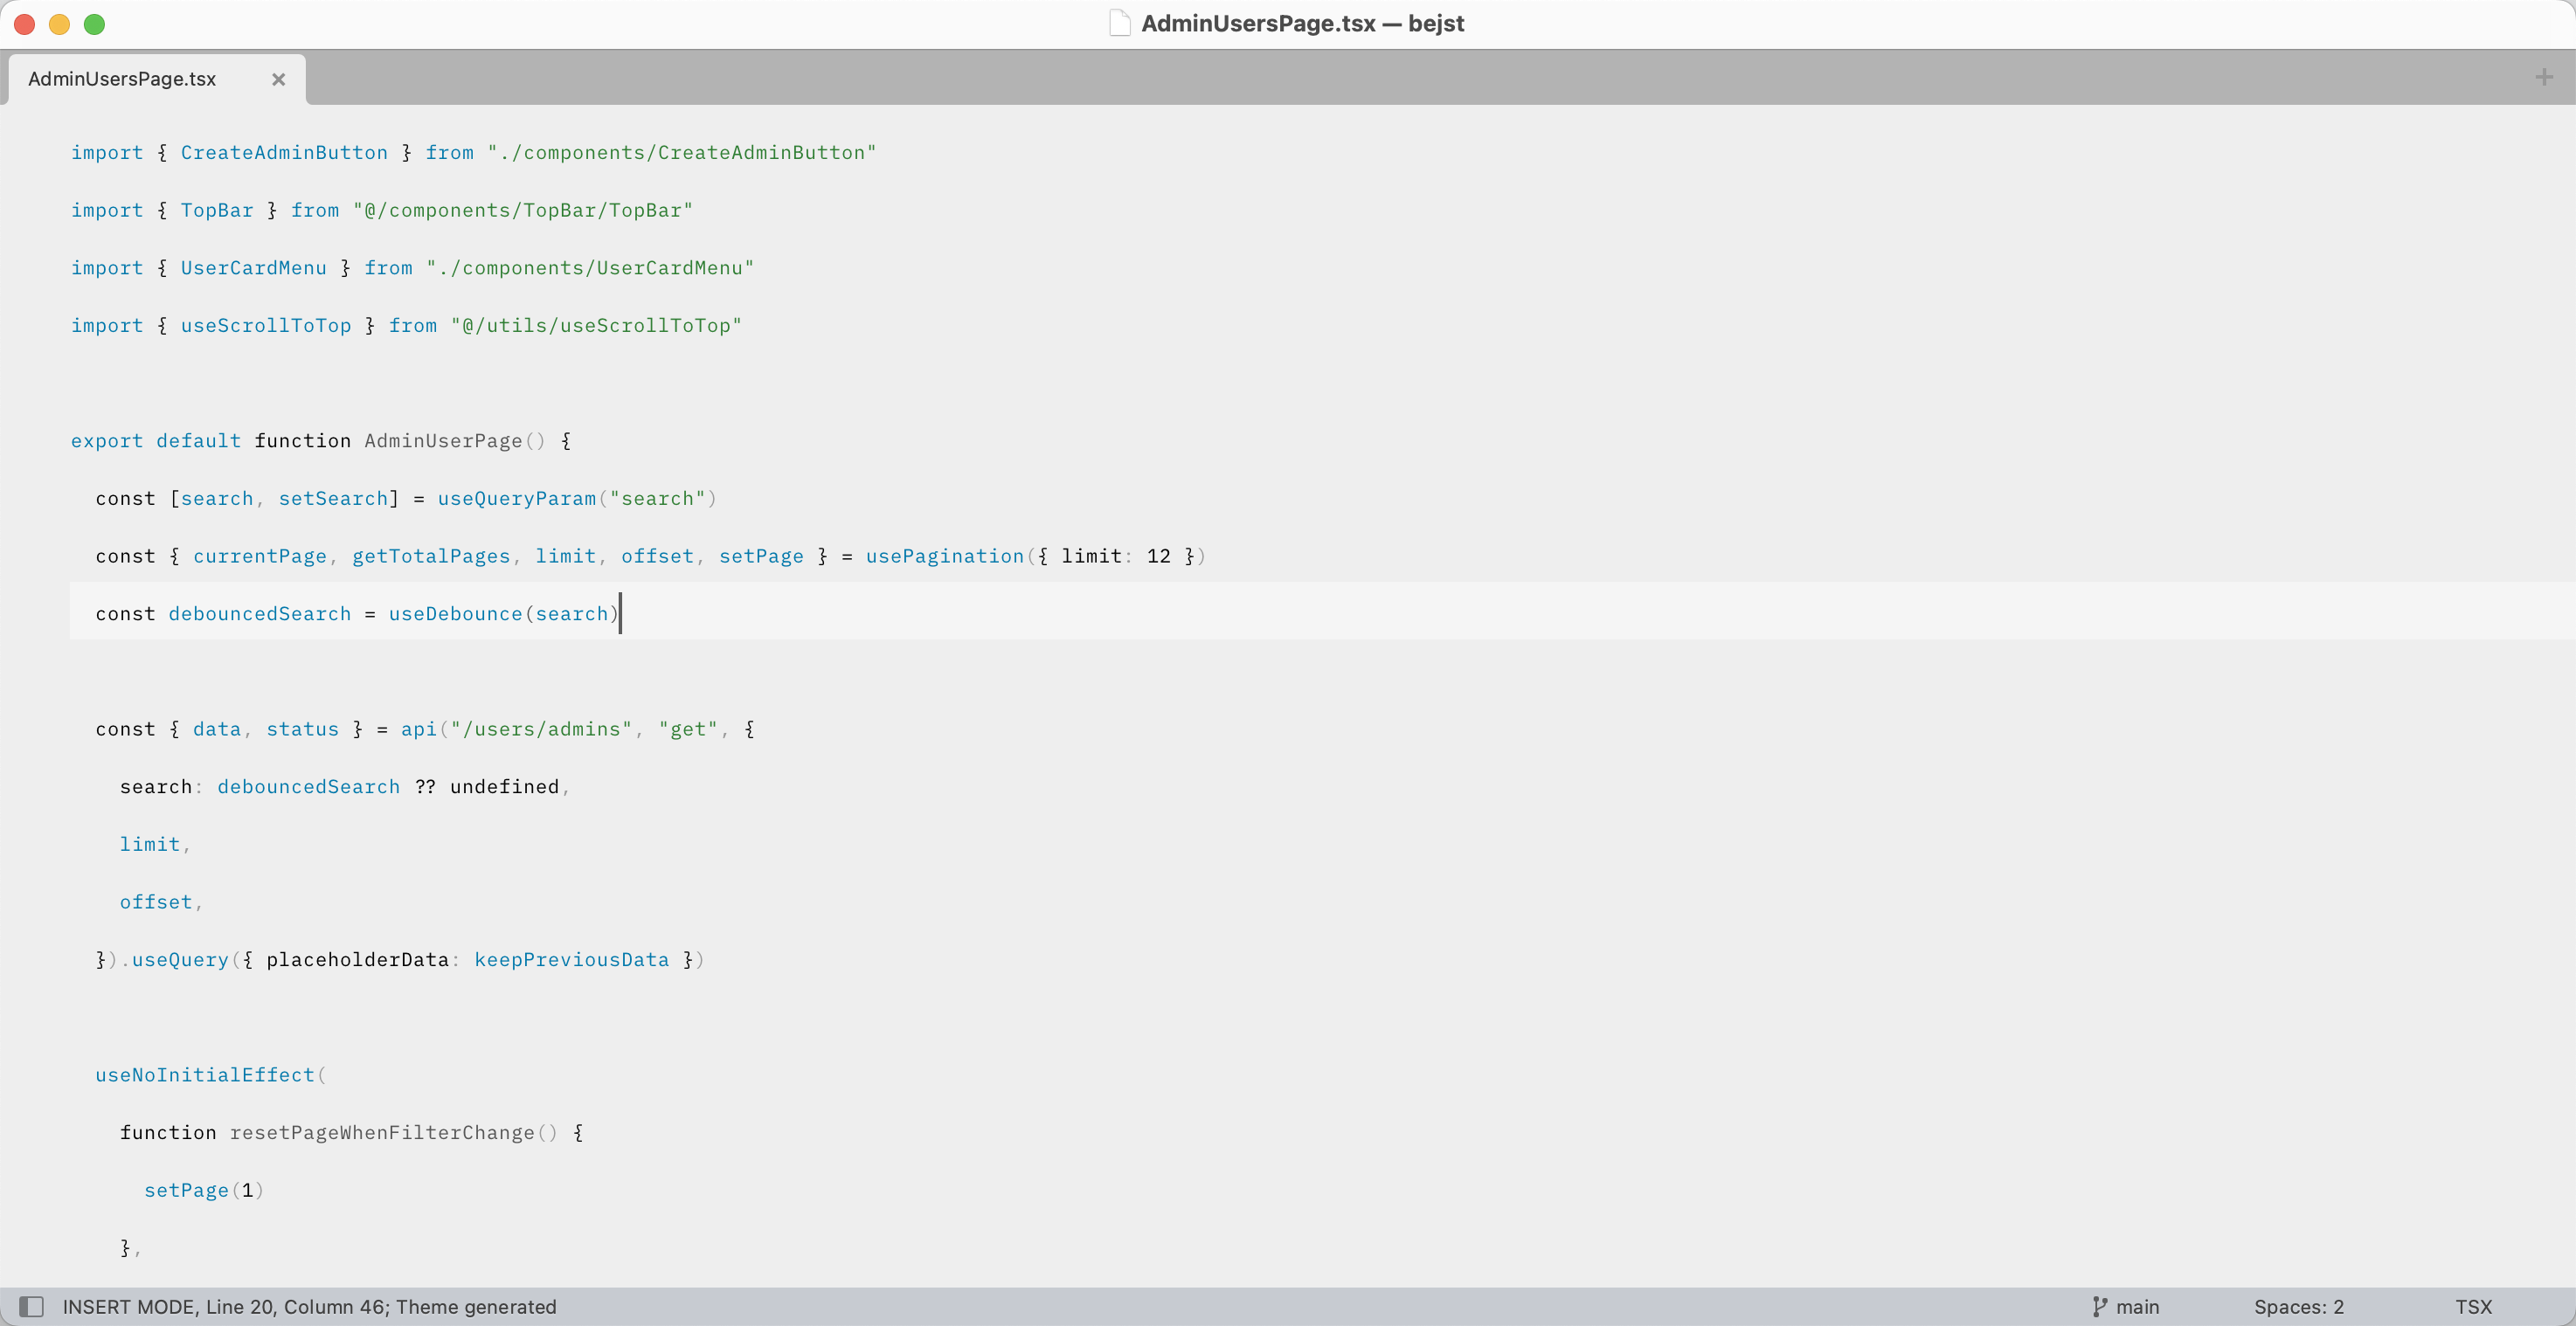The height and width of the screenshot is (1326, 2576).
Task: Click the setSearch variable
Action: [x=333, y=498]
